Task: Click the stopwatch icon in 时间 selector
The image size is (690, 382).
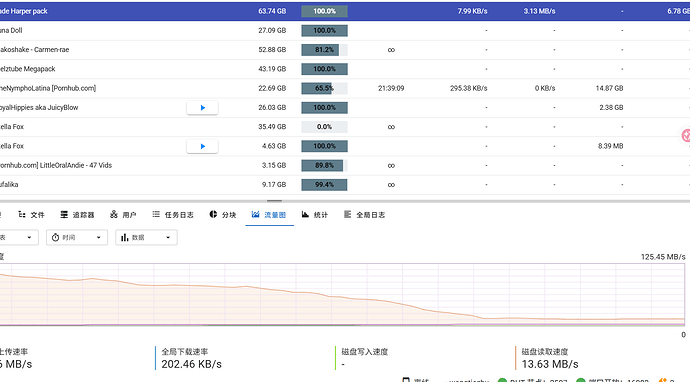Action: [x=55, y=238]
